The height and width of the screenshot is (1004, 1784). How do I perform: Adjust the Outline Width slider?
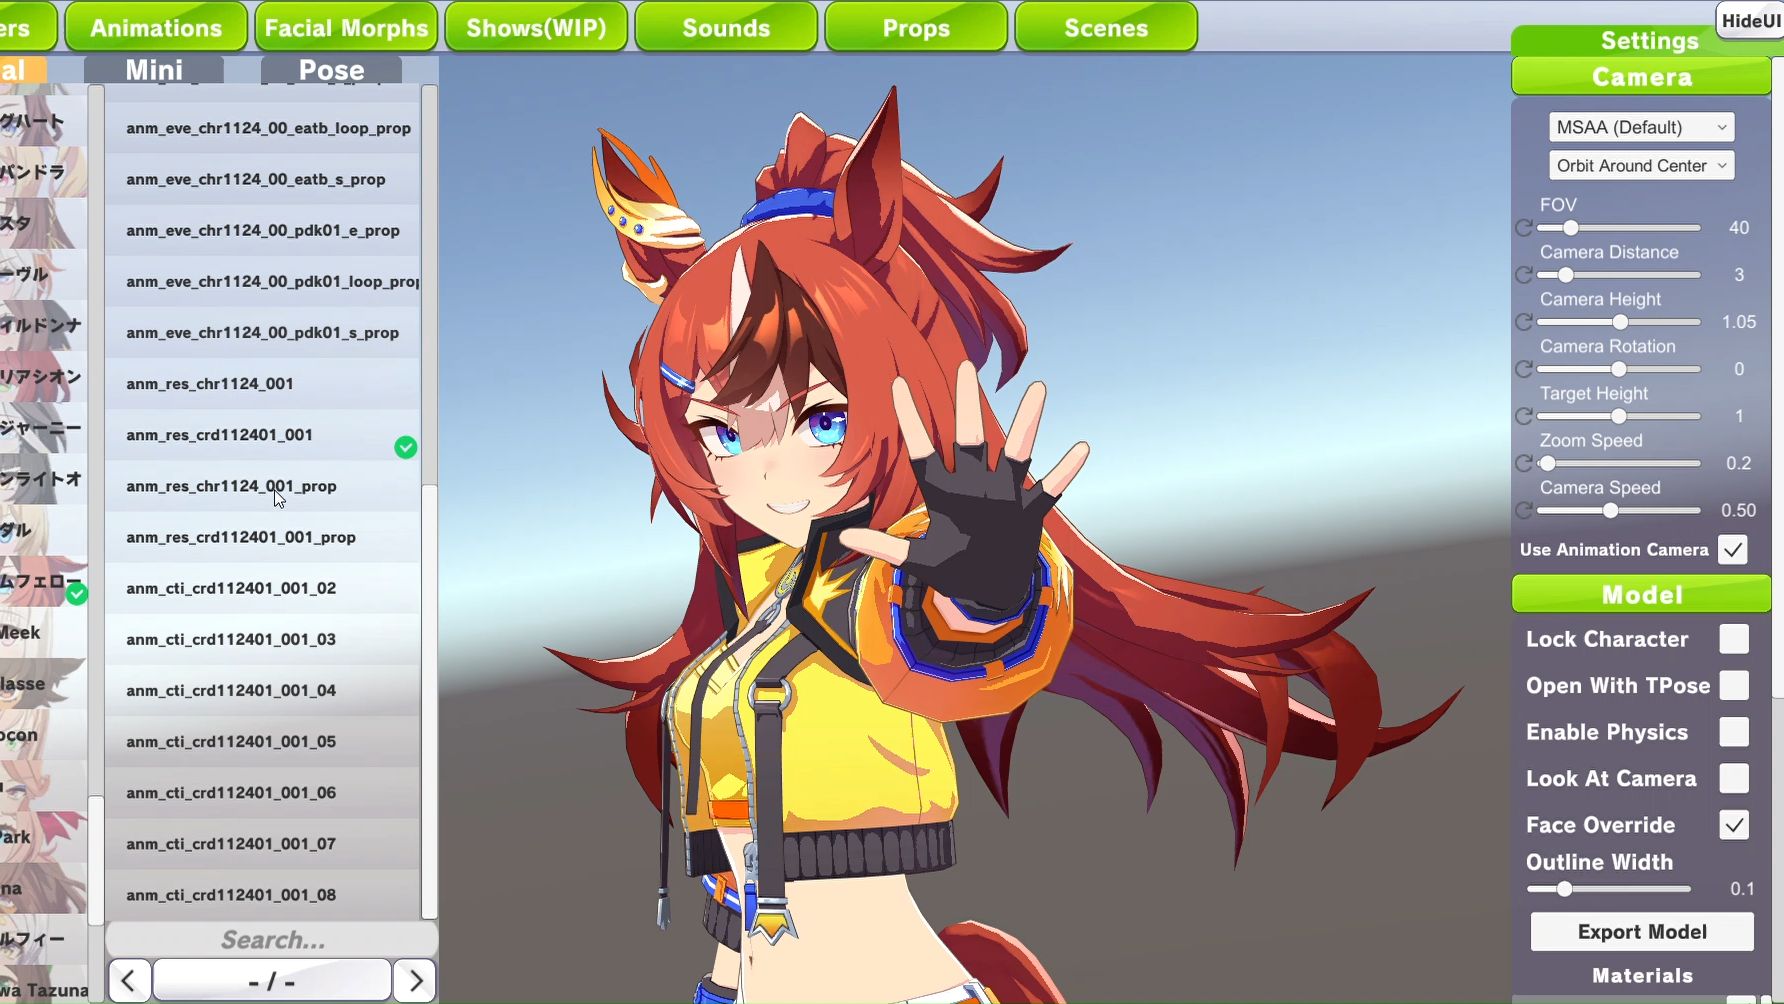pos(1609,889)
